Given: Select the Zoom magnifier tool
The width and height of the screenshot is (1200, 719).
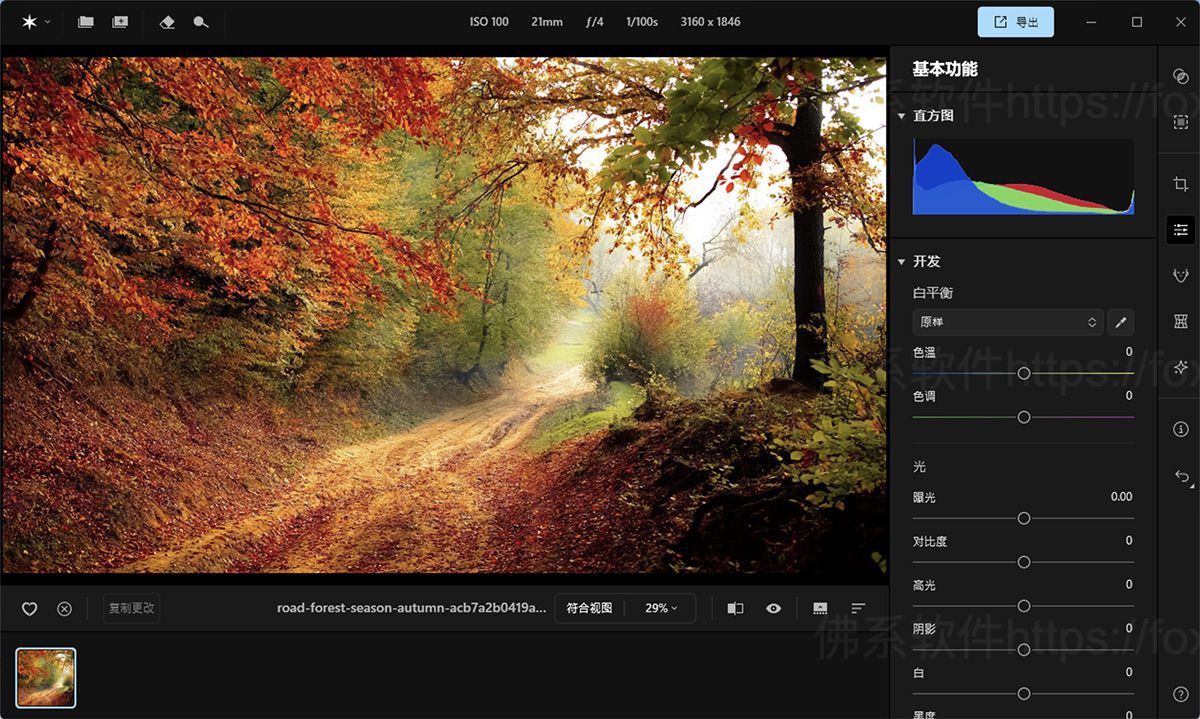Looking at the screenshot, I should click(x=201, y=22).
